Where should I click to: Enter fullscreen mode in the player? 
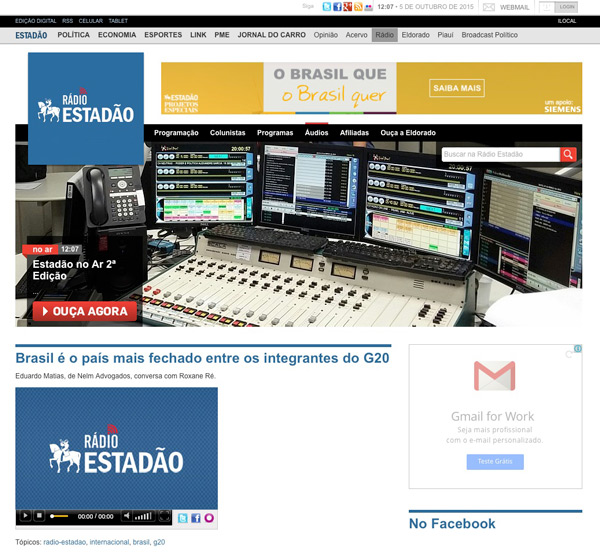[164, 516]
